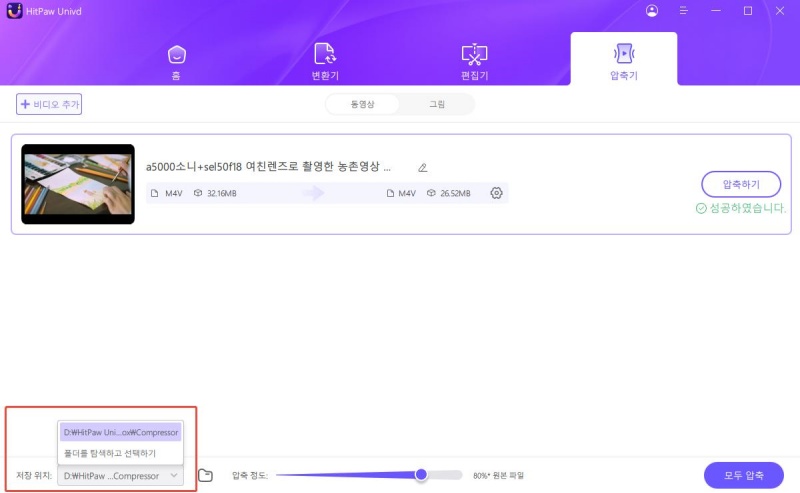Maximize the HitPaw Univd window
This screenshot has width=800, height=493.
[x=748, y=11]
